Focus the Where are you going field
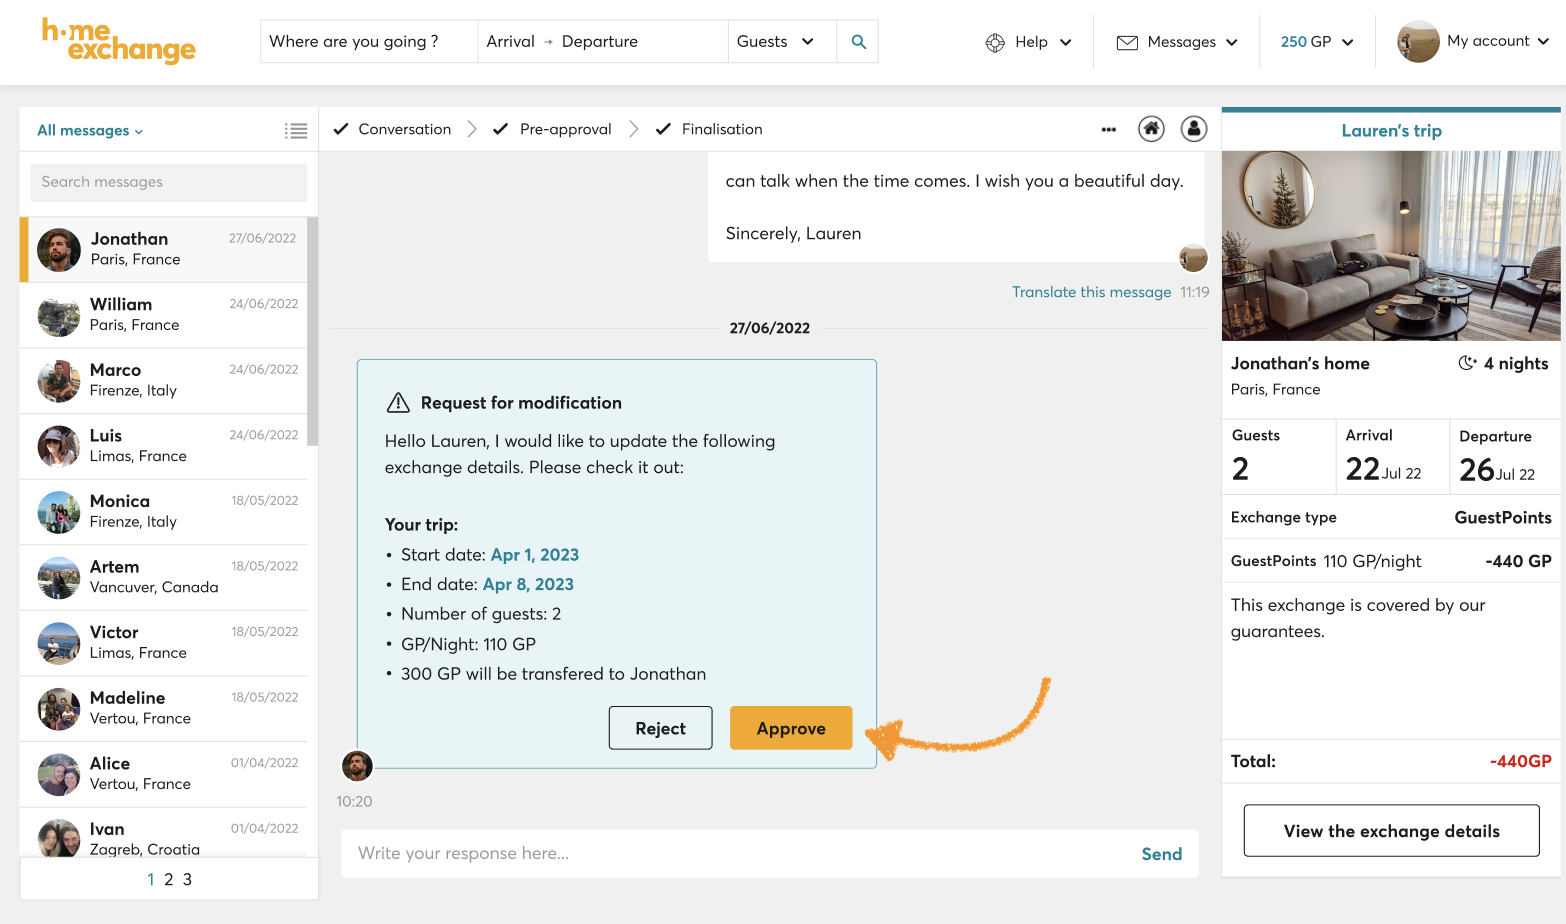 click(369, 42)
